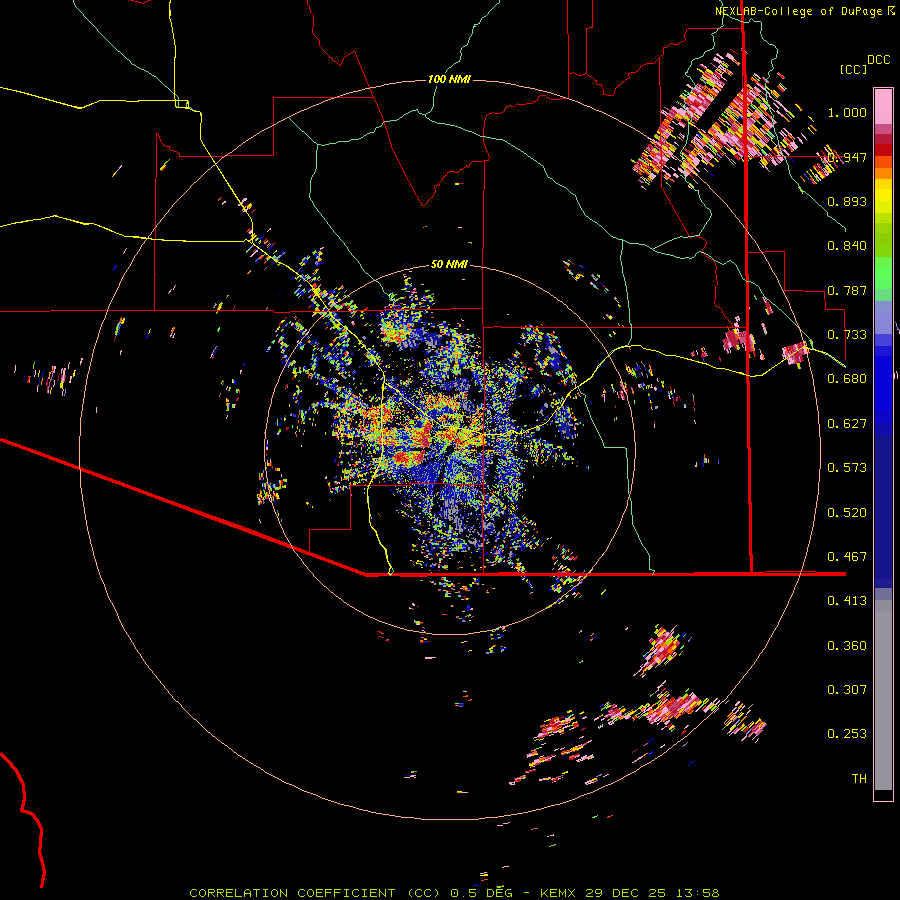Click the 0.520 legend value
The width and height of the screenshot is (900, 900).
[x=847, y=513]
